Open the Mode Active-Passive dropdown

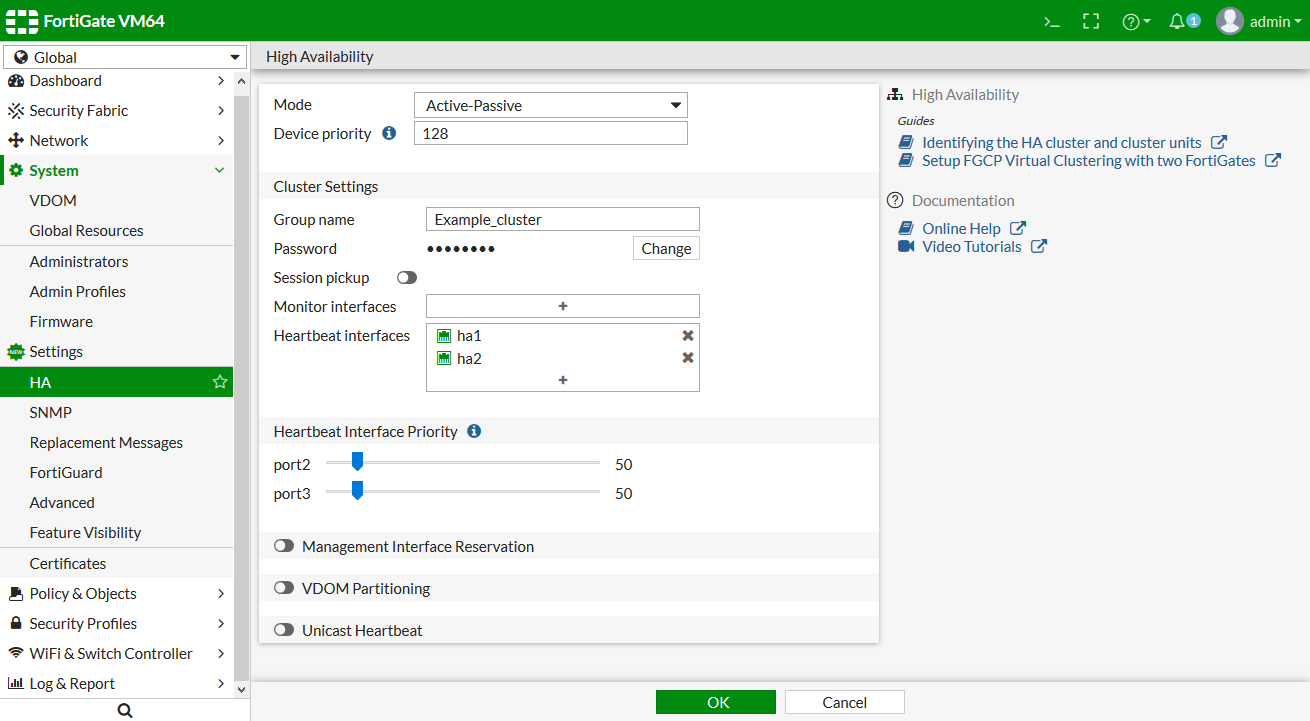[x=550, y=105]
